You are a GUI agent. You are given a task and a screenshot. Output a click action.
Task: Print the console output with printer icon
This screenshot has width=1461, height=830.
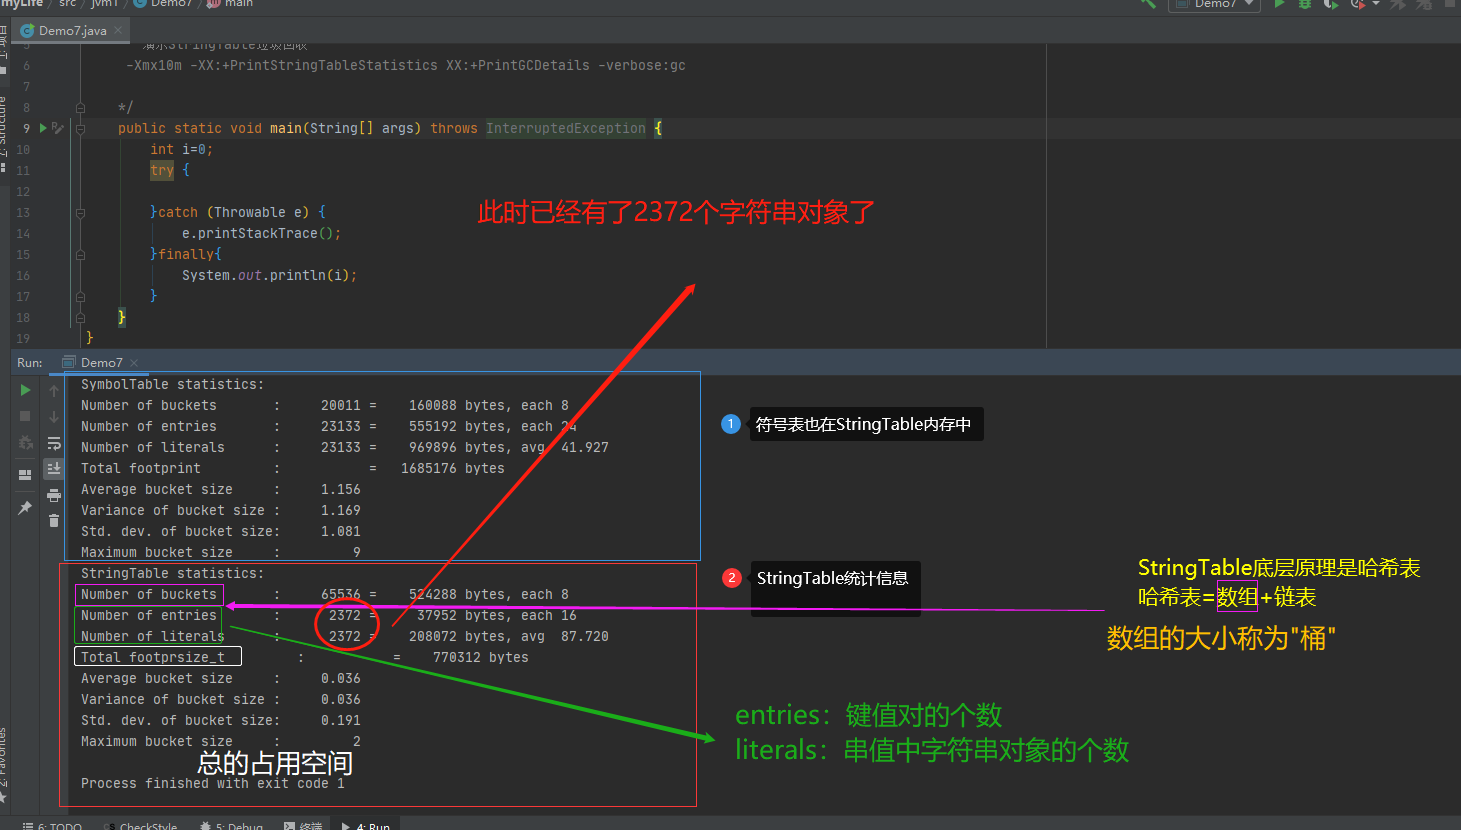[54, 494]
